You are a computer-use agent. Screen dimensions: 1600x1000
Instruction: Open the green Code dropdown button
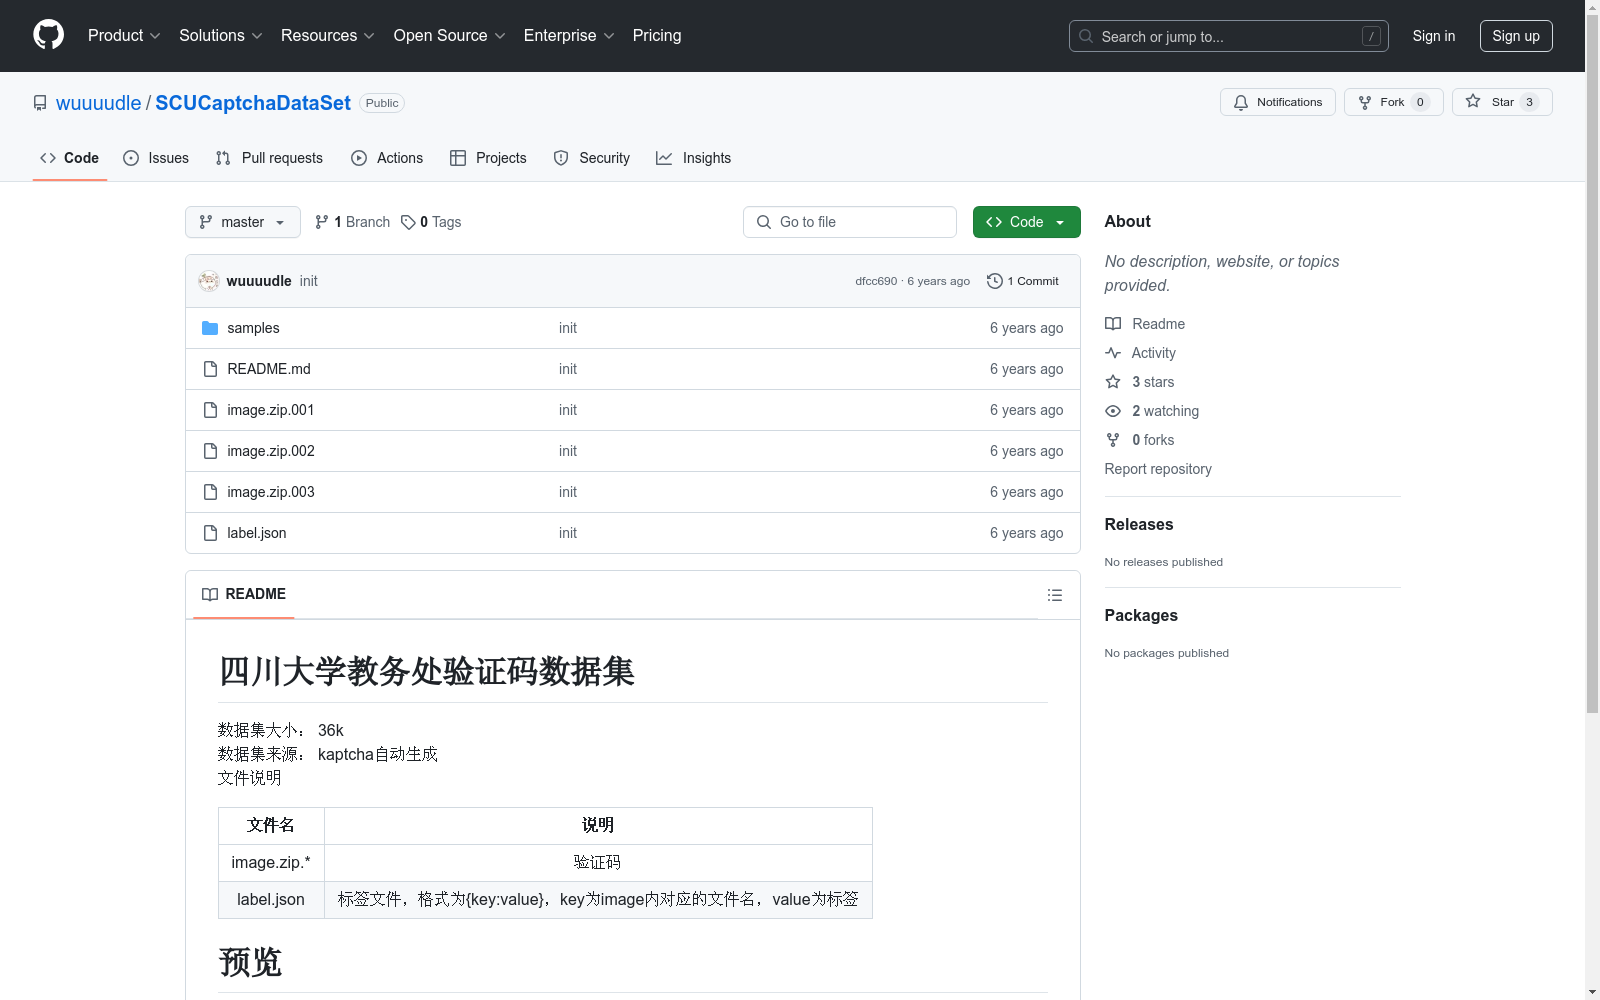1026,222
